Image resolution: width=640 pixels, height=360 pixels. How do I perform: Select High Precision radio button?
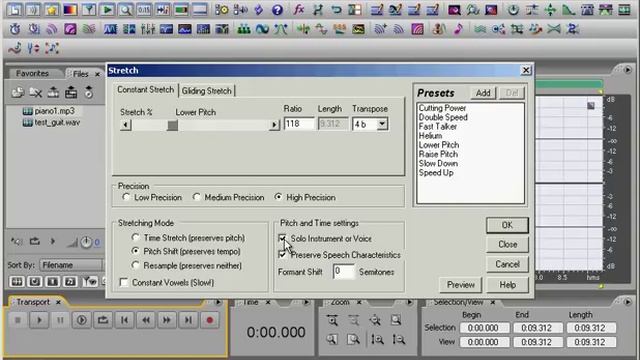pos(278,197)
